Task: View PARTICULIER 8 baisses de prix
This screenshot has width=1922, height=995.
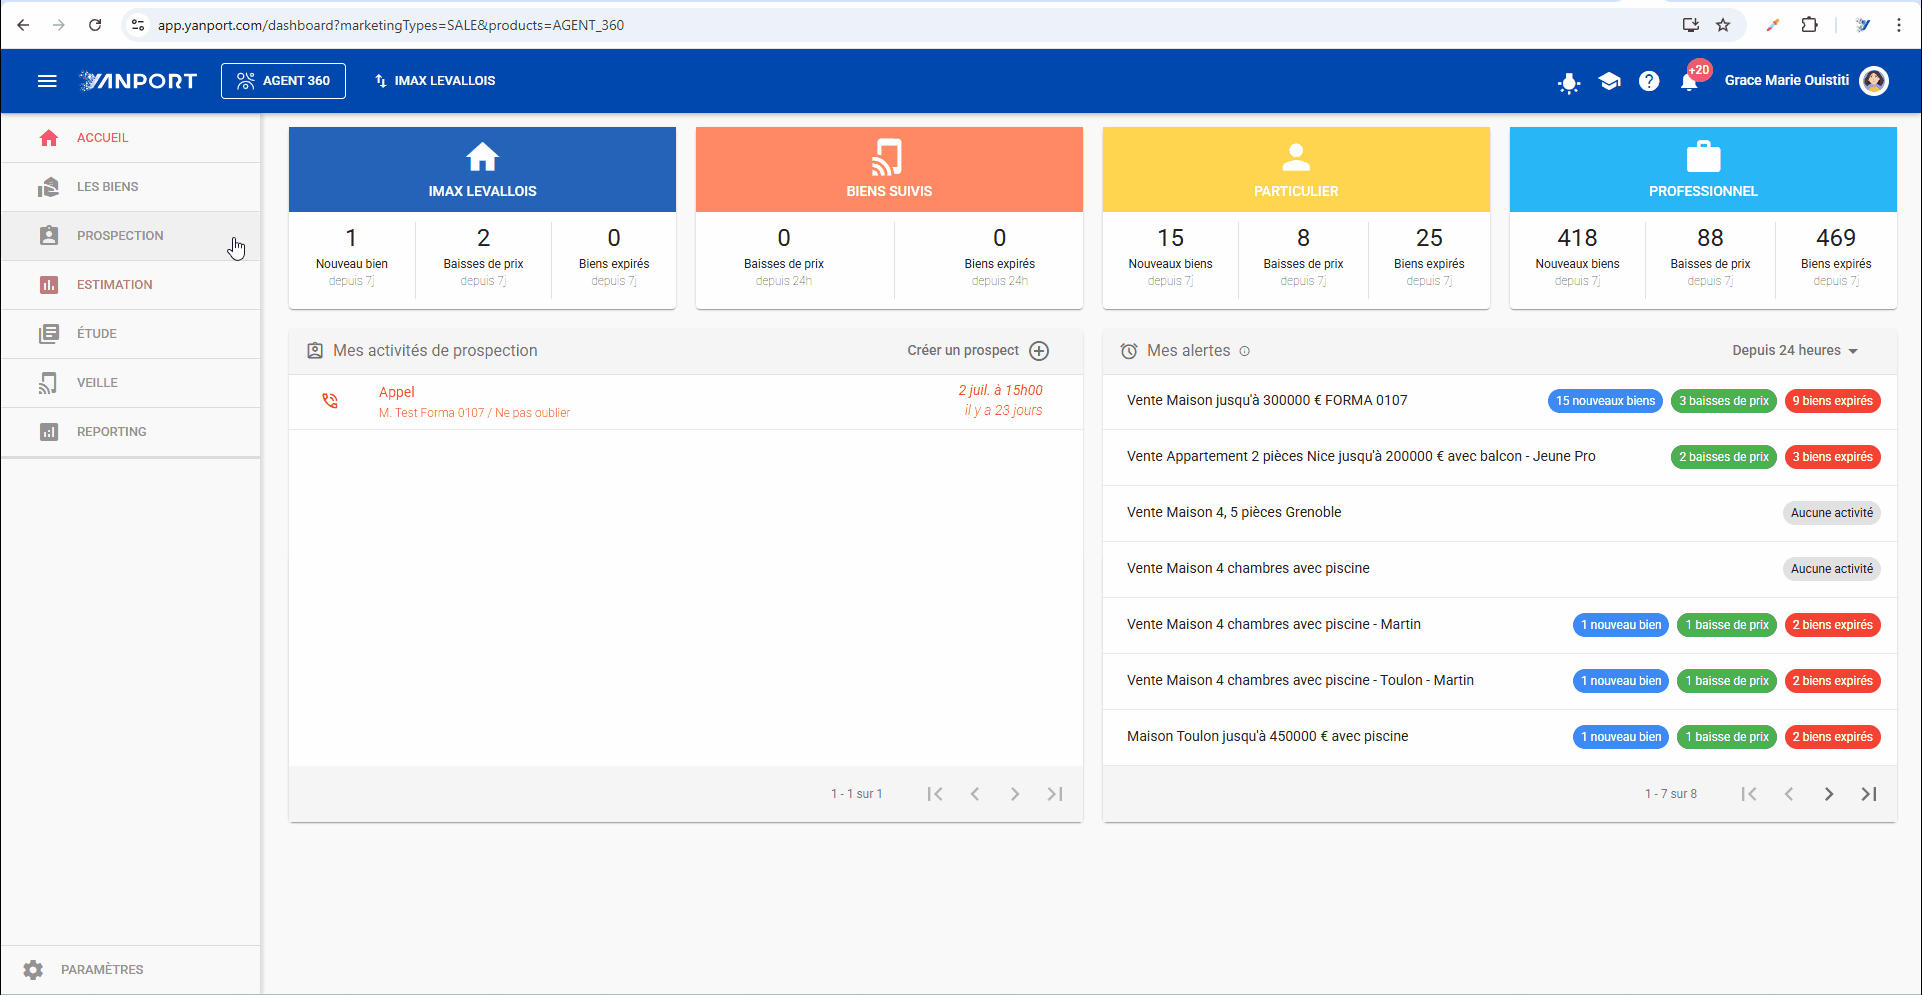Action: tap(1303, 257)
